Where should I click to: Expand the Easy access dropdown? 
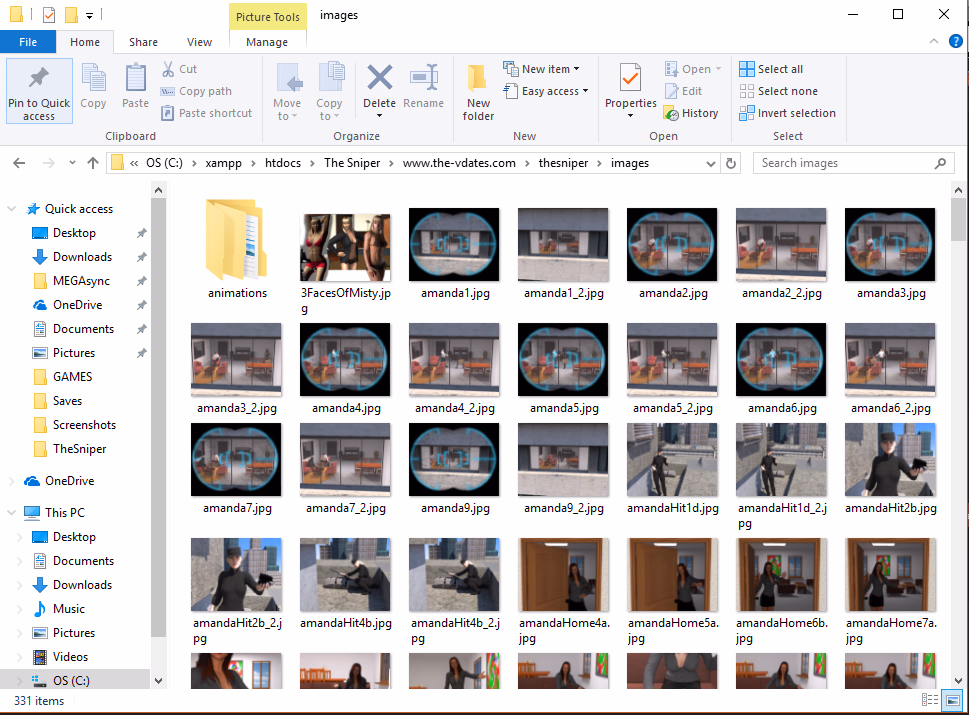coord(546,91)
